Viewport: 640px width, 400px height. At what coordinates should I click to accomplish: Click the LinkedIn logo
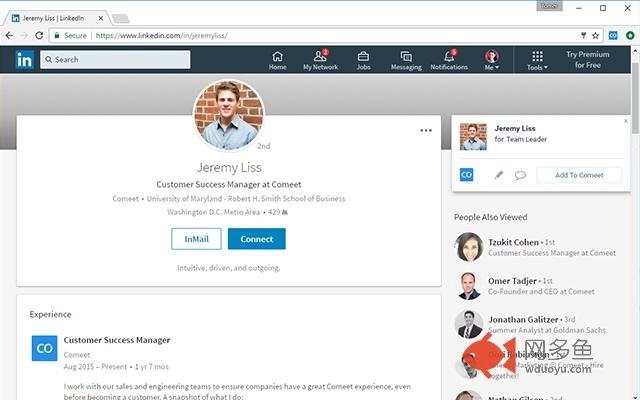click(x=24, y=60)
